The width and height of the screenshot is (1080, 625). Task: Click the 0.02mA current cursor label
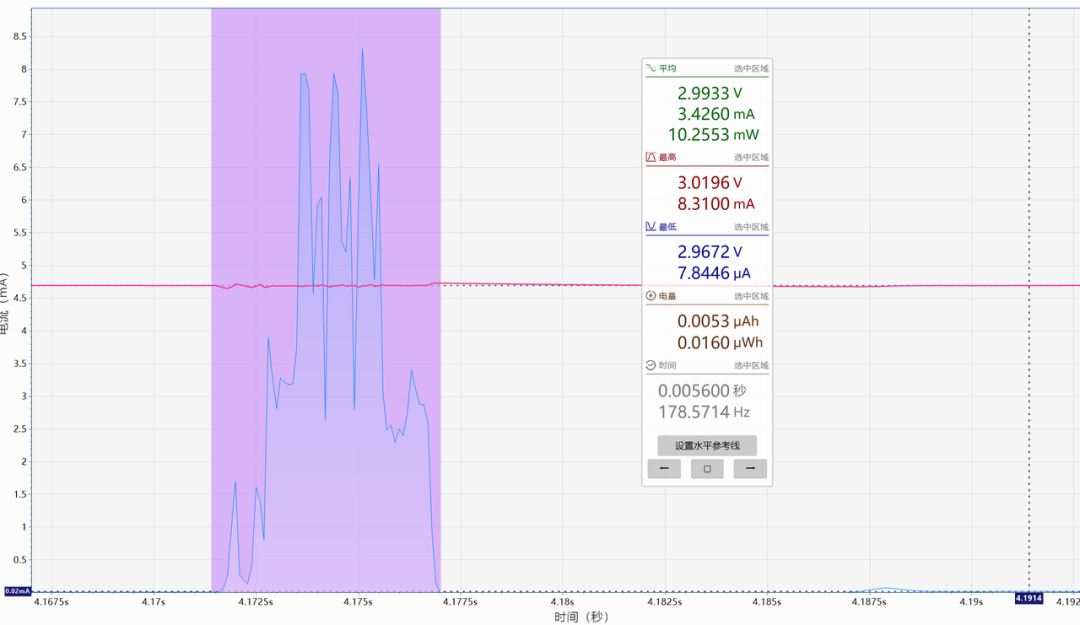17,591
